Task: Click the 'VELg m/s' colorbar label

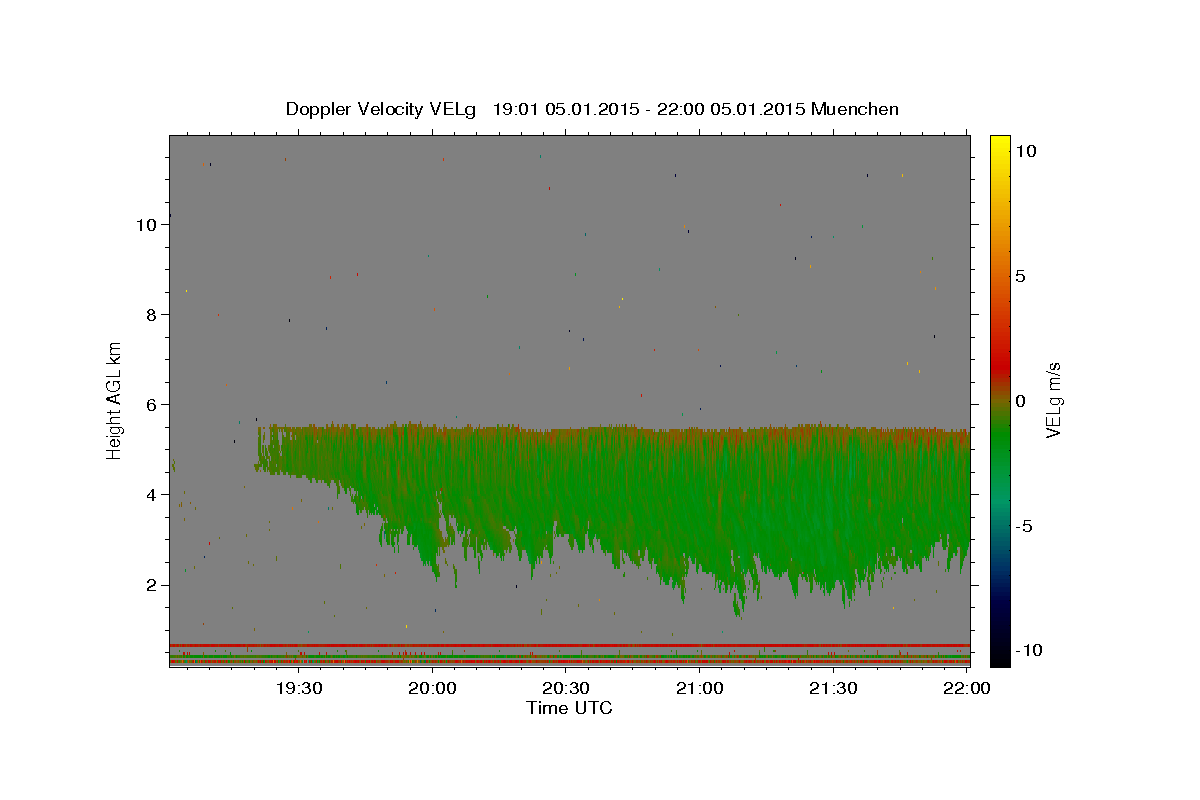Action: (1053, 401)
